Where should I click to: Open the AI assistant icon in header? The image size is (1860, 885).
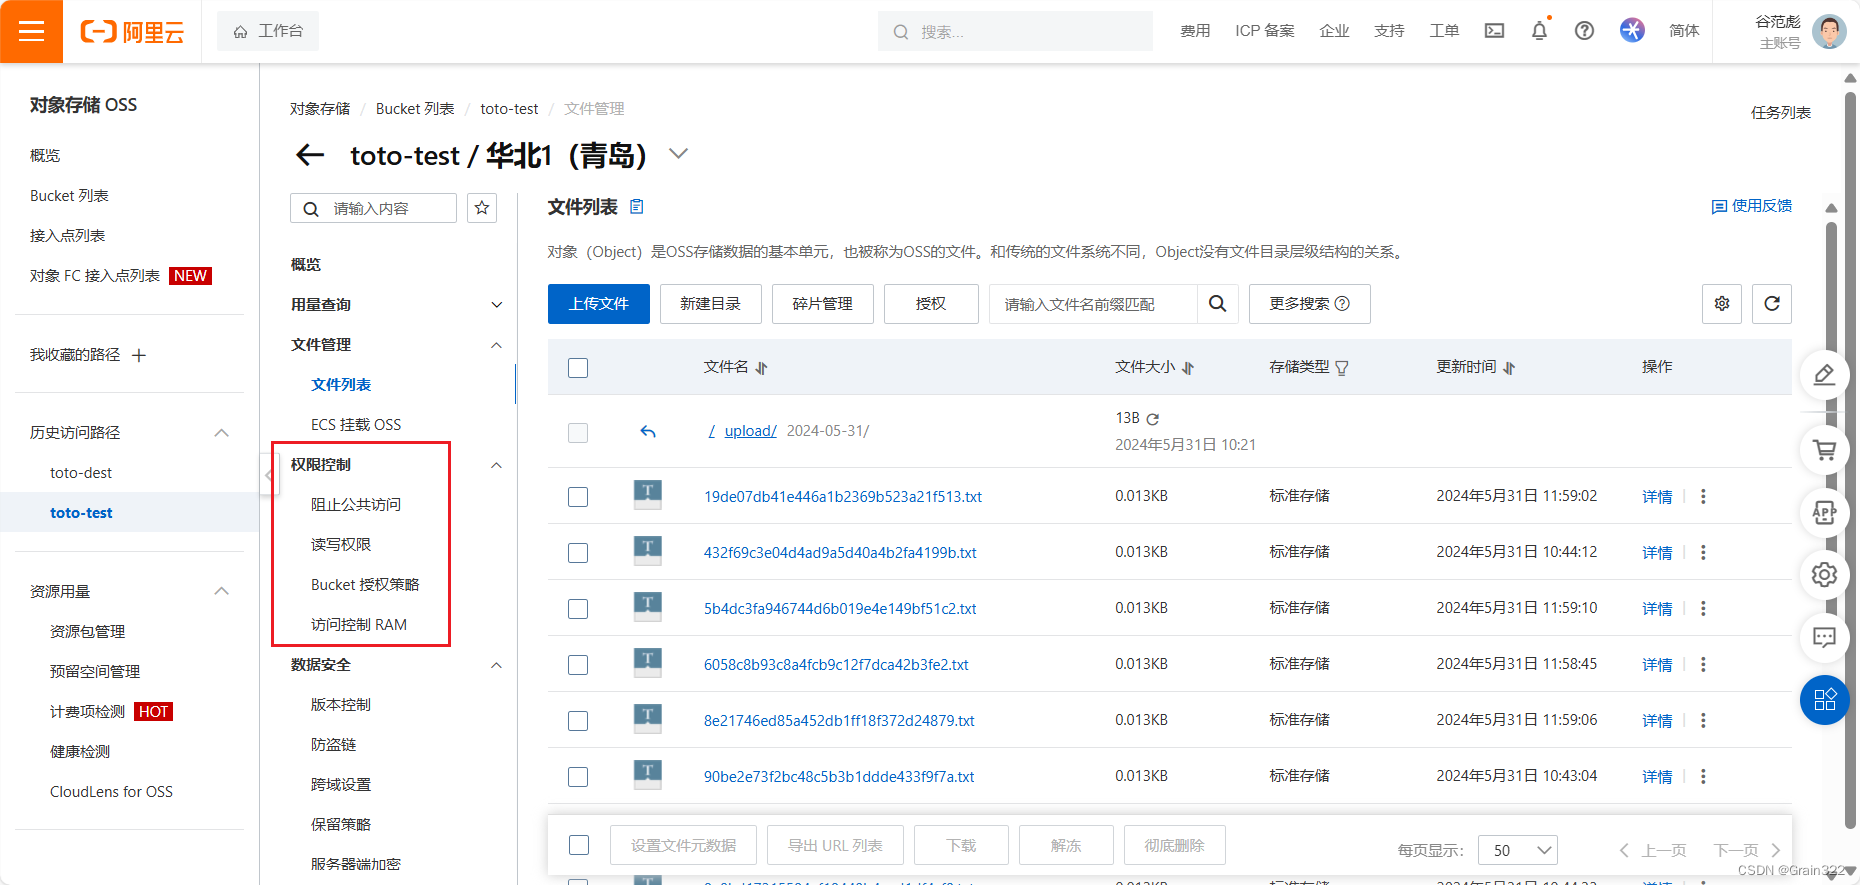click(x=1632, y=30)
